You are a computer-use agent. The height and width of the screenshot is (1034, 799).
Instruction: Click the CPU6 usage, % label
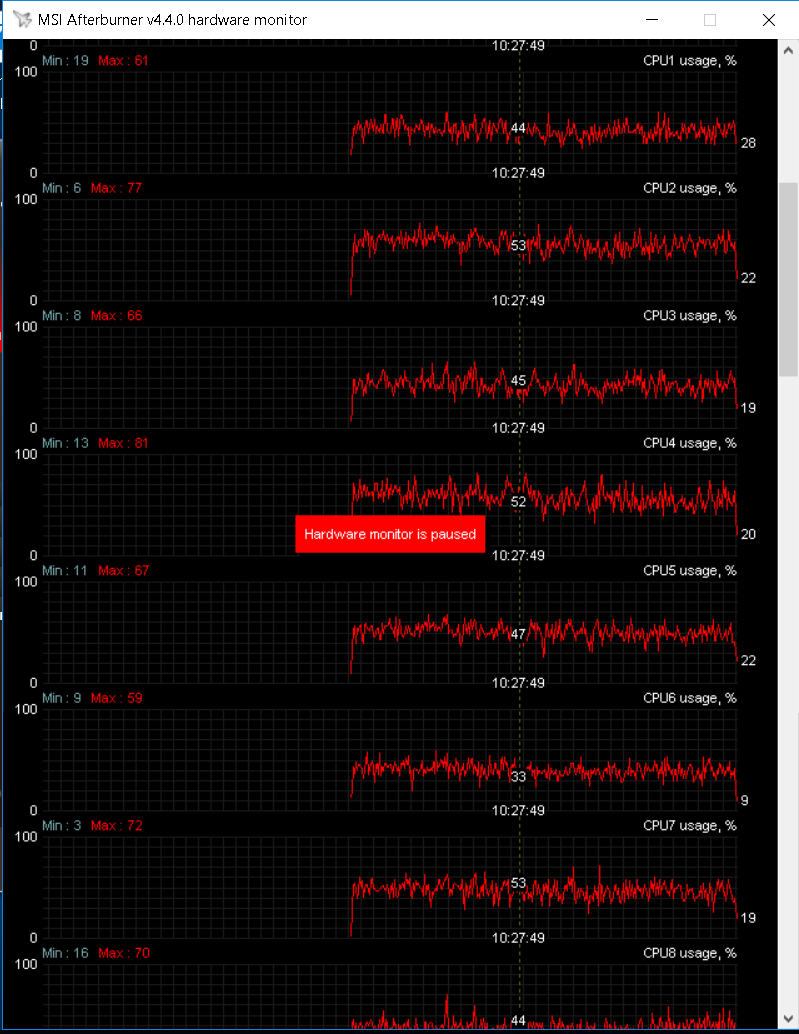[x=690, y=698]
